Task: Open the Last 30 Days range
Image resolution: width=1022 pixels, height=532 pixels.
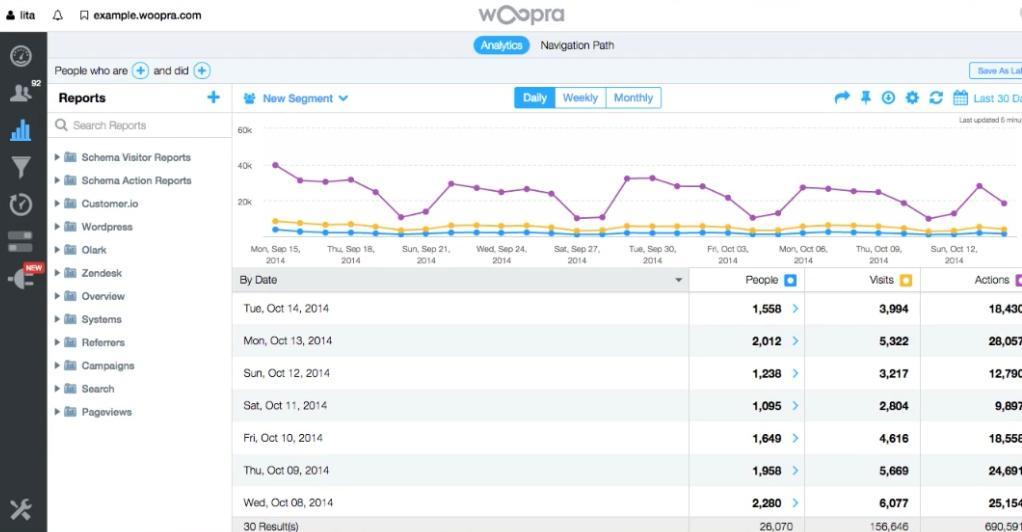Action: [x=997, y=98]
